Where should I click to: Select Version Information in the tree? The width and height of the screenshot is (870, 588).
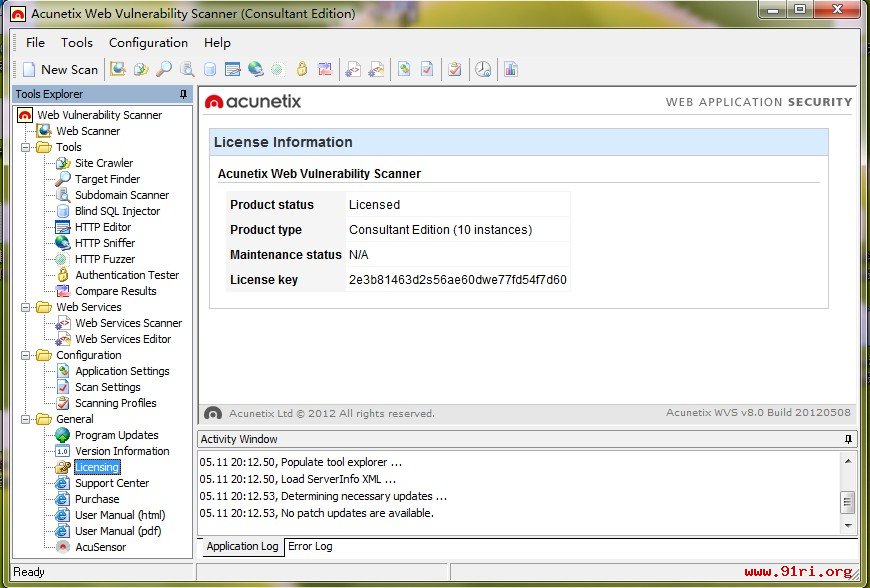[122, 452]
